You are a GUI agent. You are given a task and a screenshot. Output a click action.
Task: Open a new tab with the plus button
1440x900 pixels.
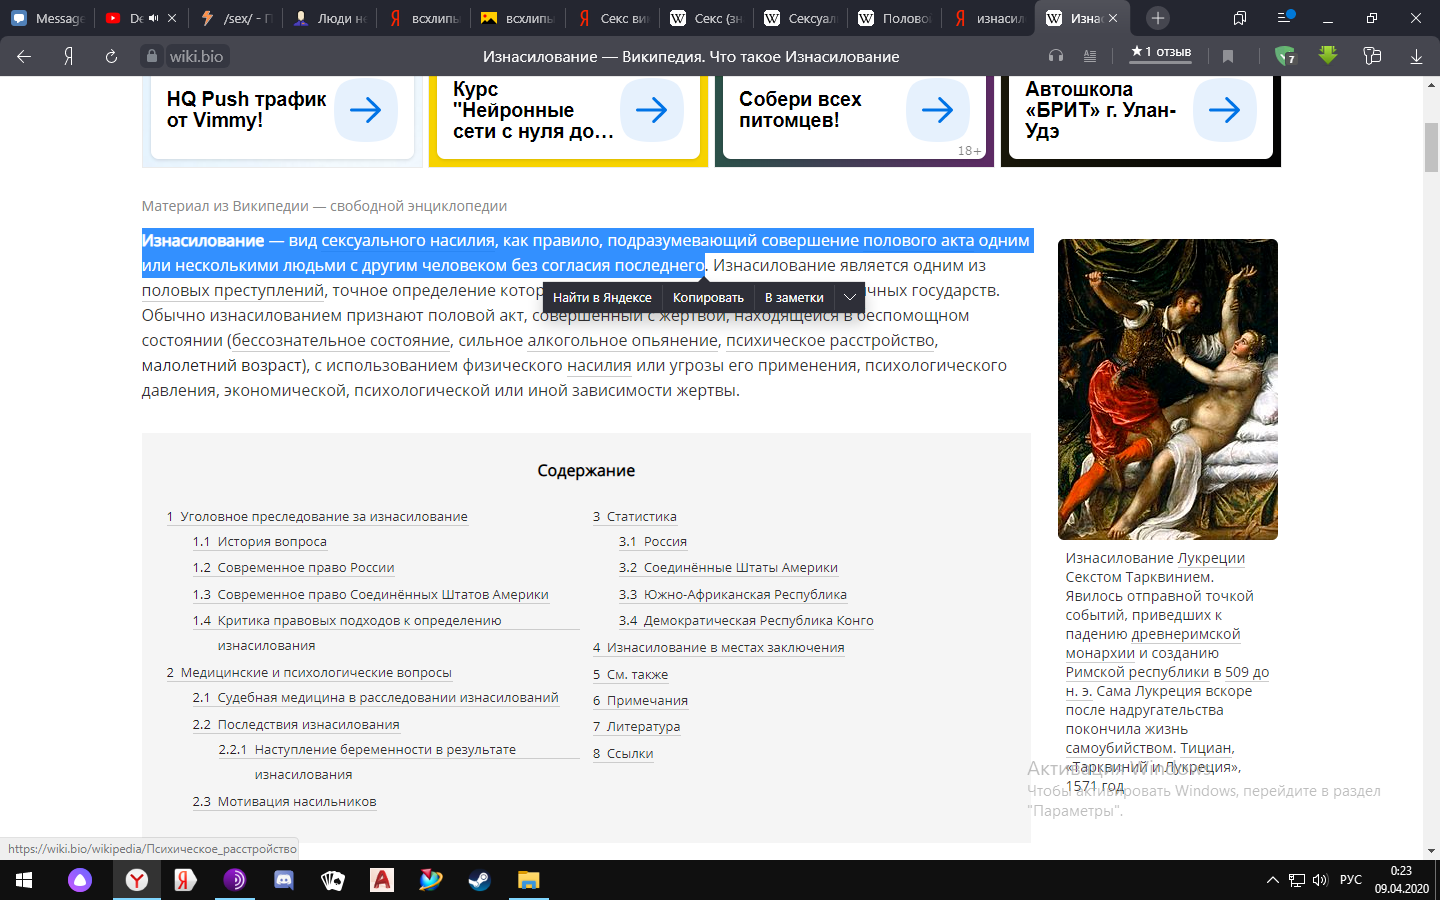(x=1158, y=18)
